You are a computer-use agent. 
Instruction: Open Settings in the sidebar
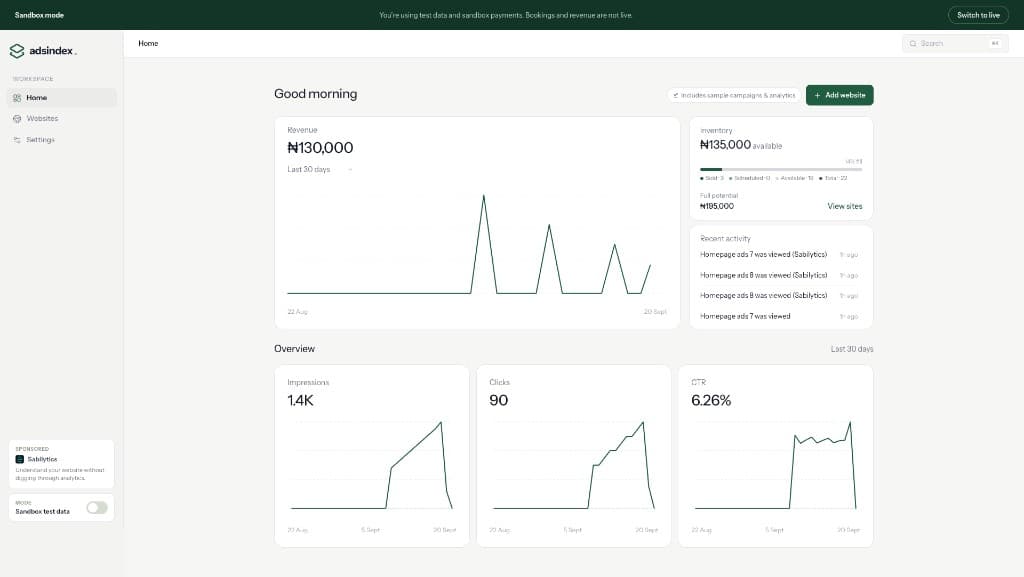pyautogui.click(x=62, y=140)
